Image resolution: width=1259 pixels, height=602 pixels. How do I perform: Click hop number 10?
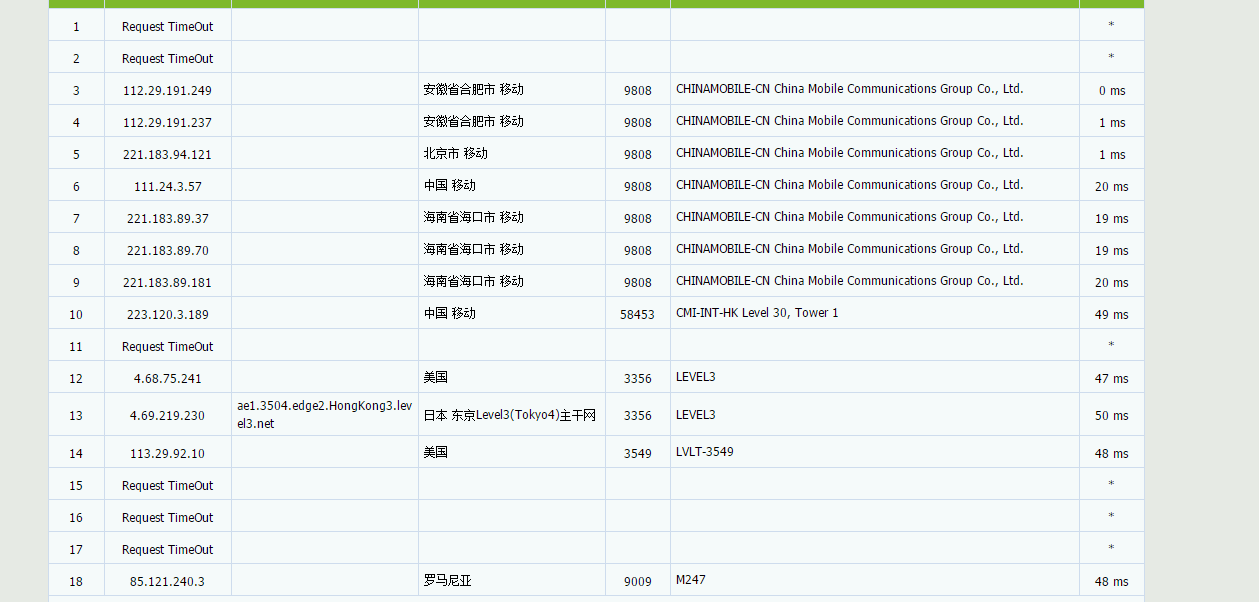coord(76,314)
